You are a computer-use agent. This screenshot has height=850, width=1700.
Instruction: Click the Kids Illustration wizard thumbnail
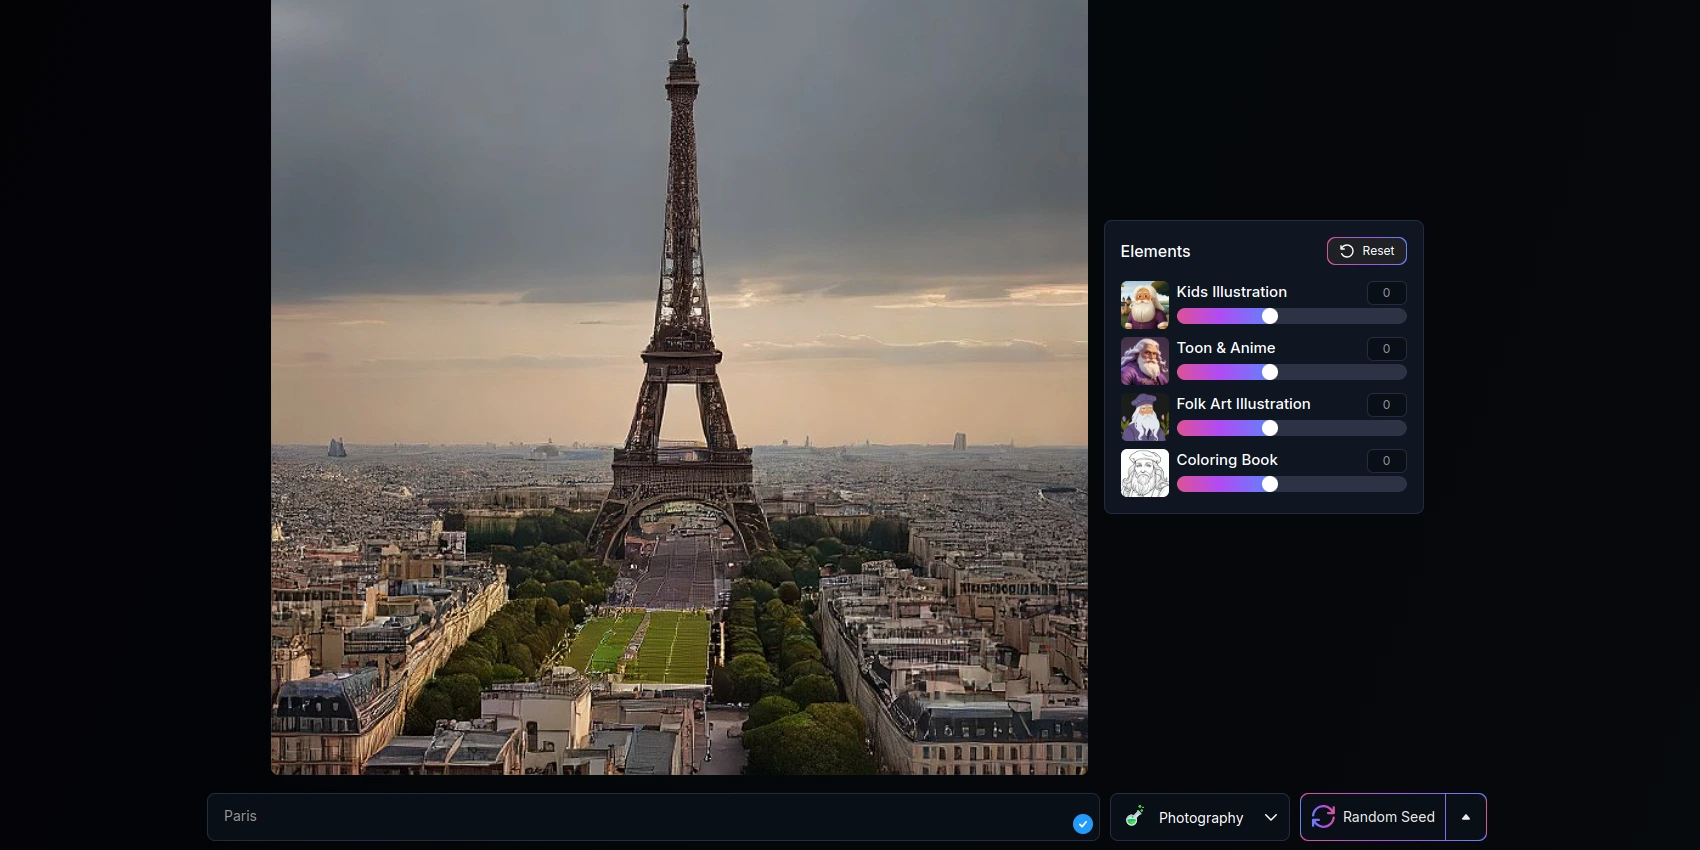[x=1144, y=305]
